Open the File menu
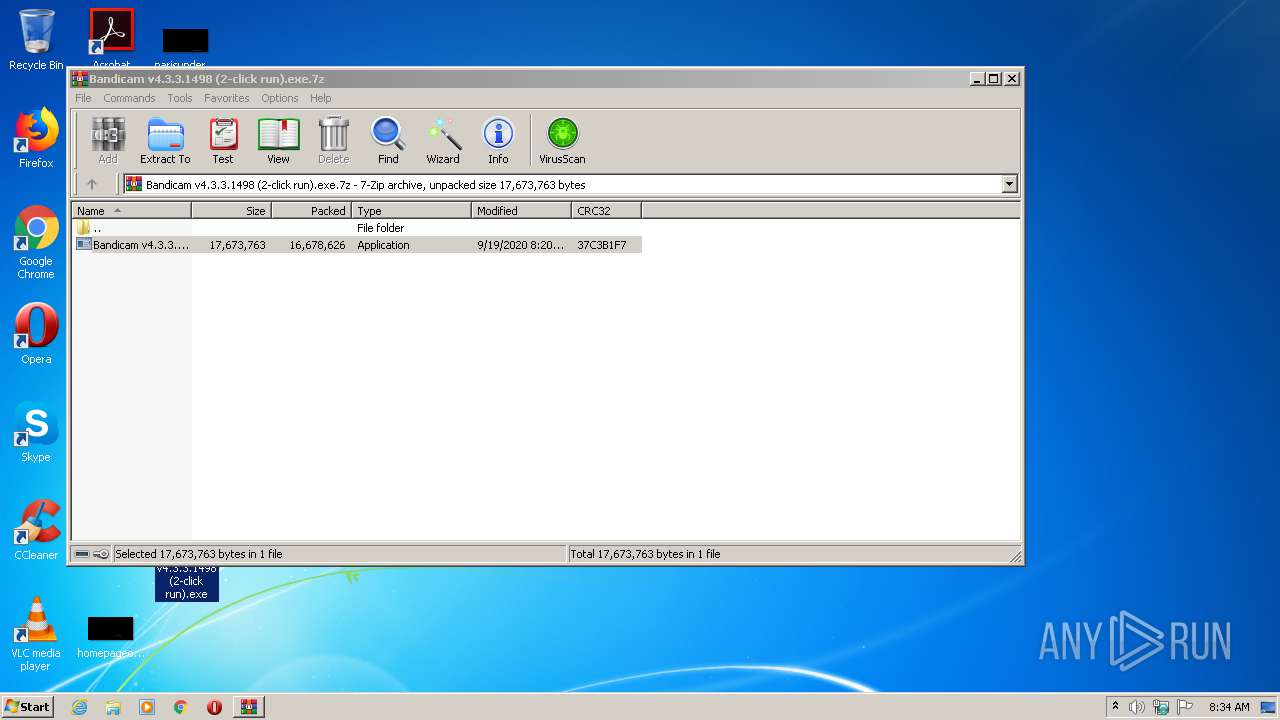1280x720 pixels. [x=83, y=98]
